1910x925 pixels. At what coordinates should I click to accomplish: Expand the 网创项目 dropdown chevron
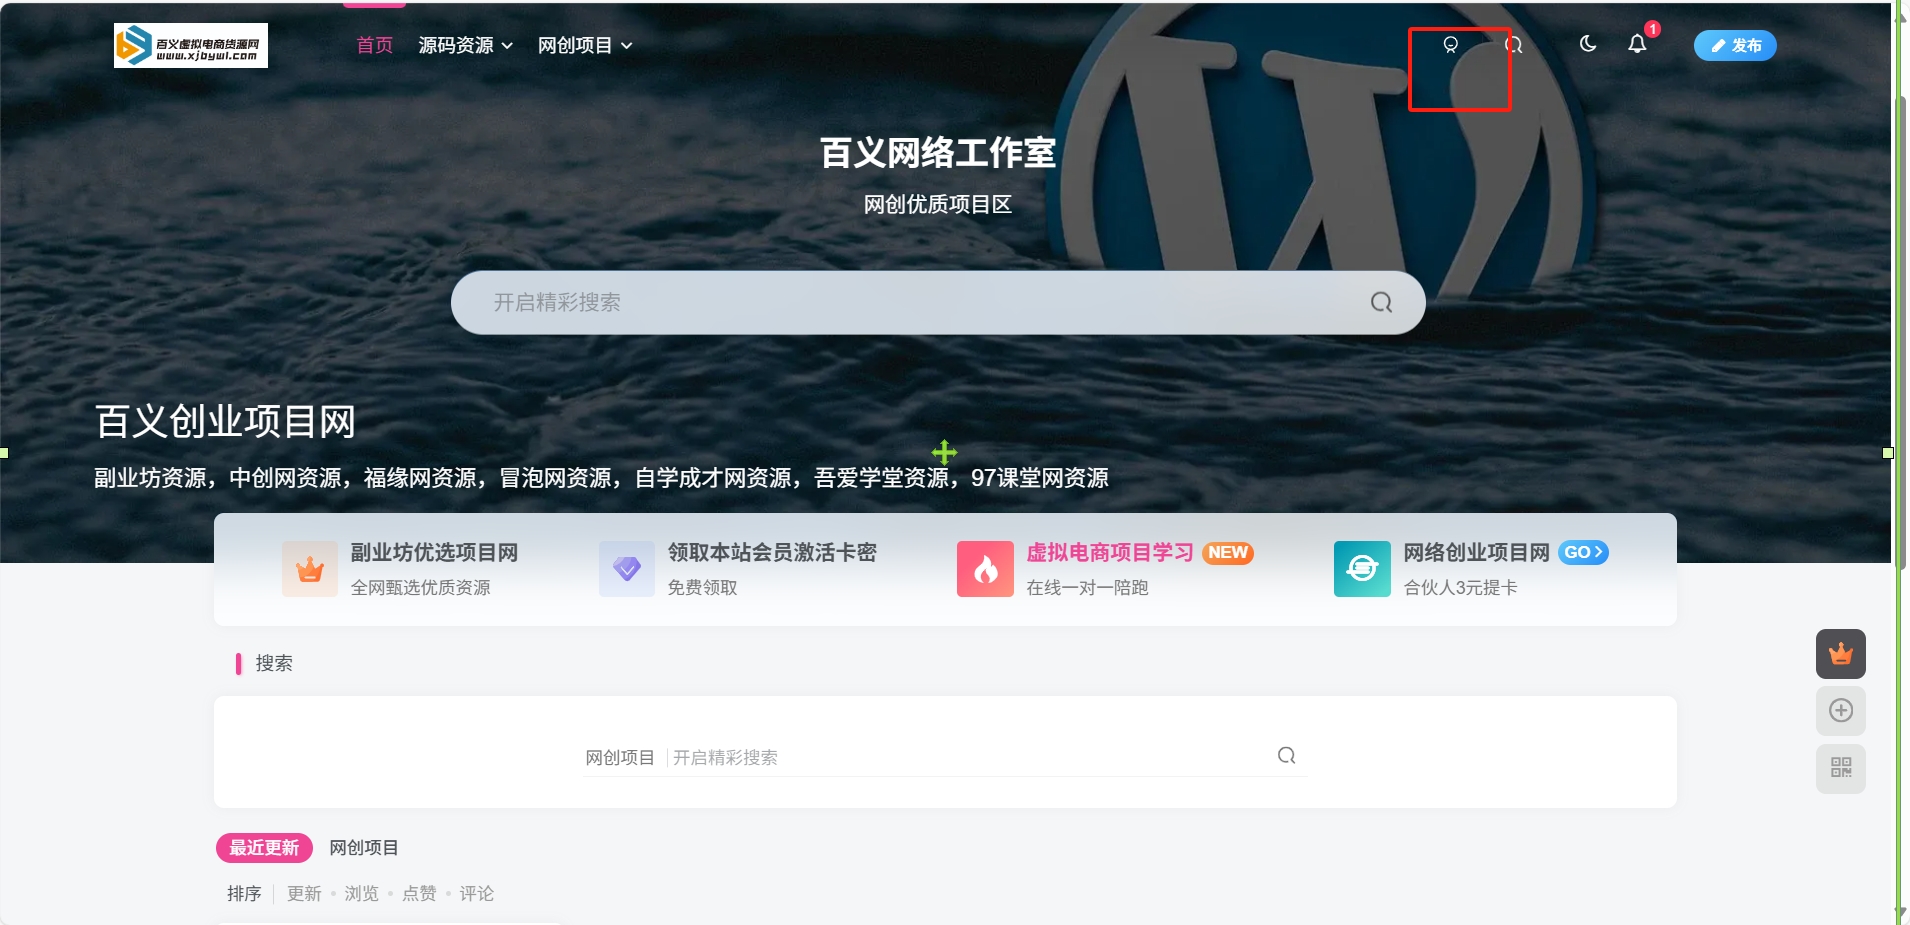tap(627, 46)
